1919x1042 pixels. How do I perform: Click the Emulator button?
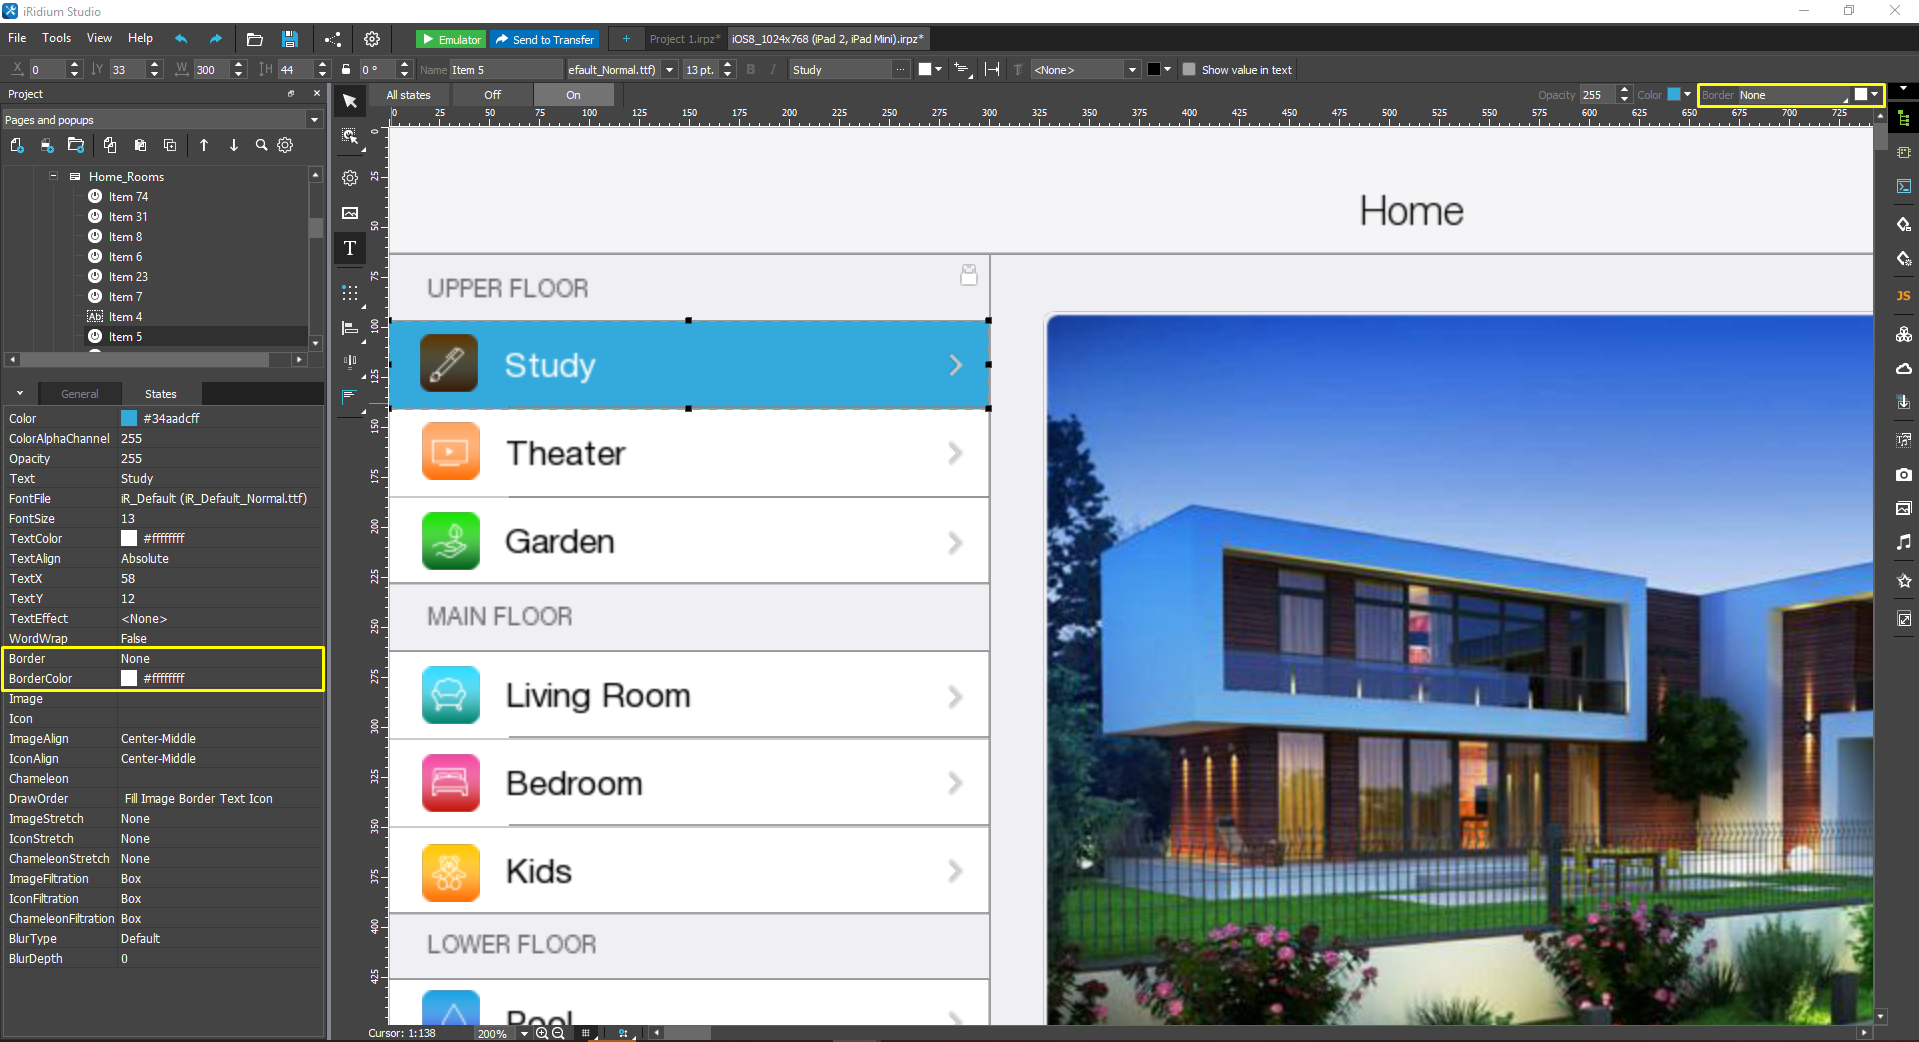(451, 39)
